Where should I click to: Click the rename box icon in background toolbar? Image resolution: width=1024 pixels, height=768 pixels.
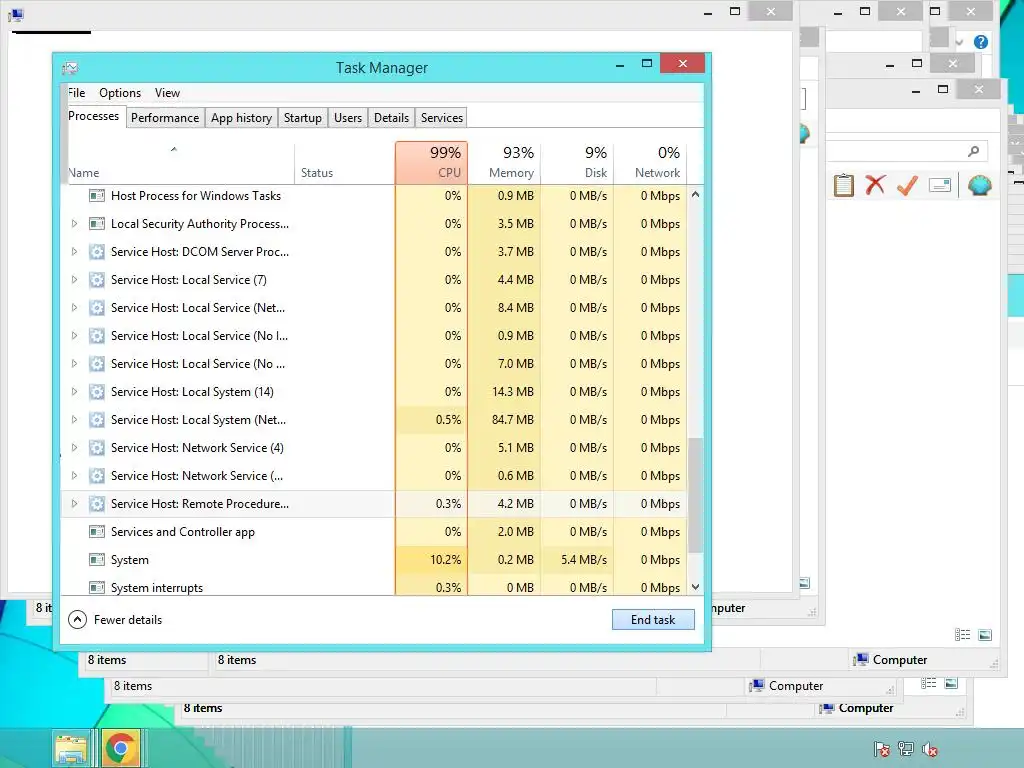[x=939, y=186]
